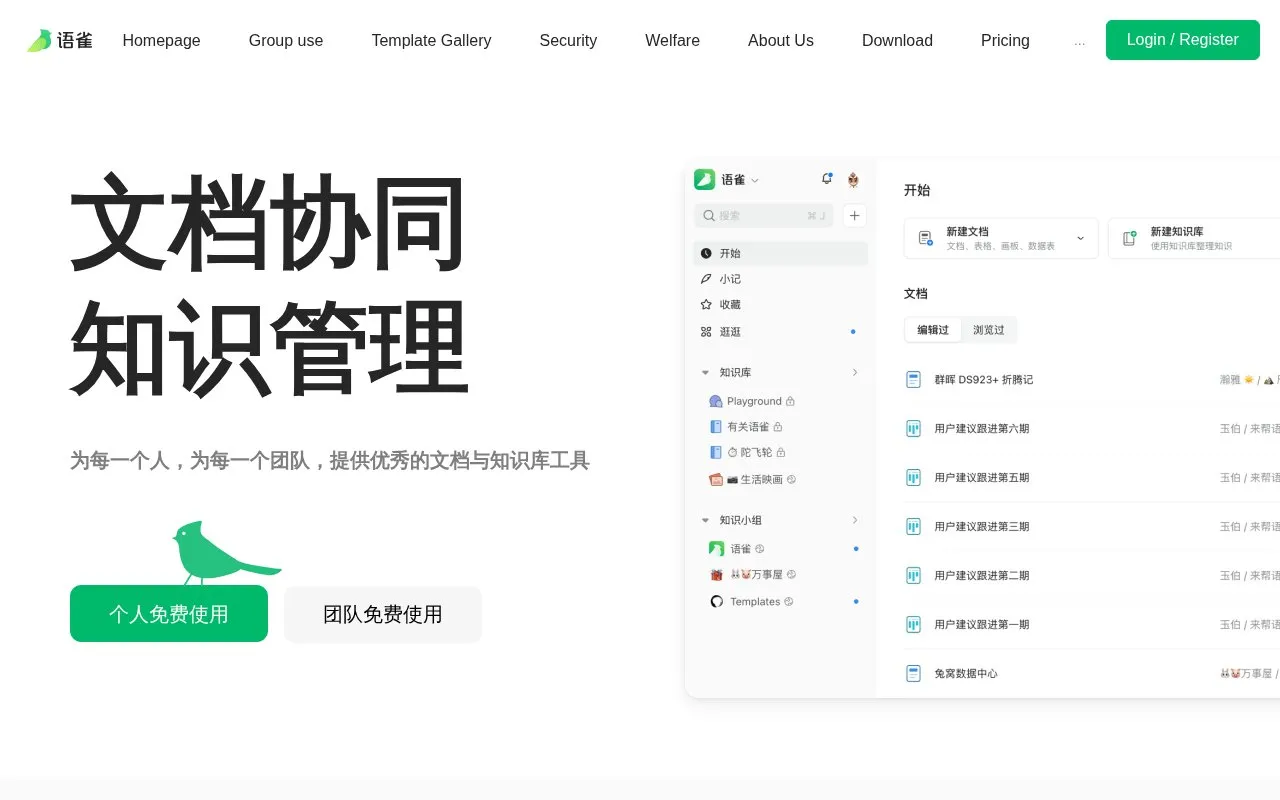Click the 团队免费使用 button
Screen dimensions: 1280x800
[x=383, y=614]
